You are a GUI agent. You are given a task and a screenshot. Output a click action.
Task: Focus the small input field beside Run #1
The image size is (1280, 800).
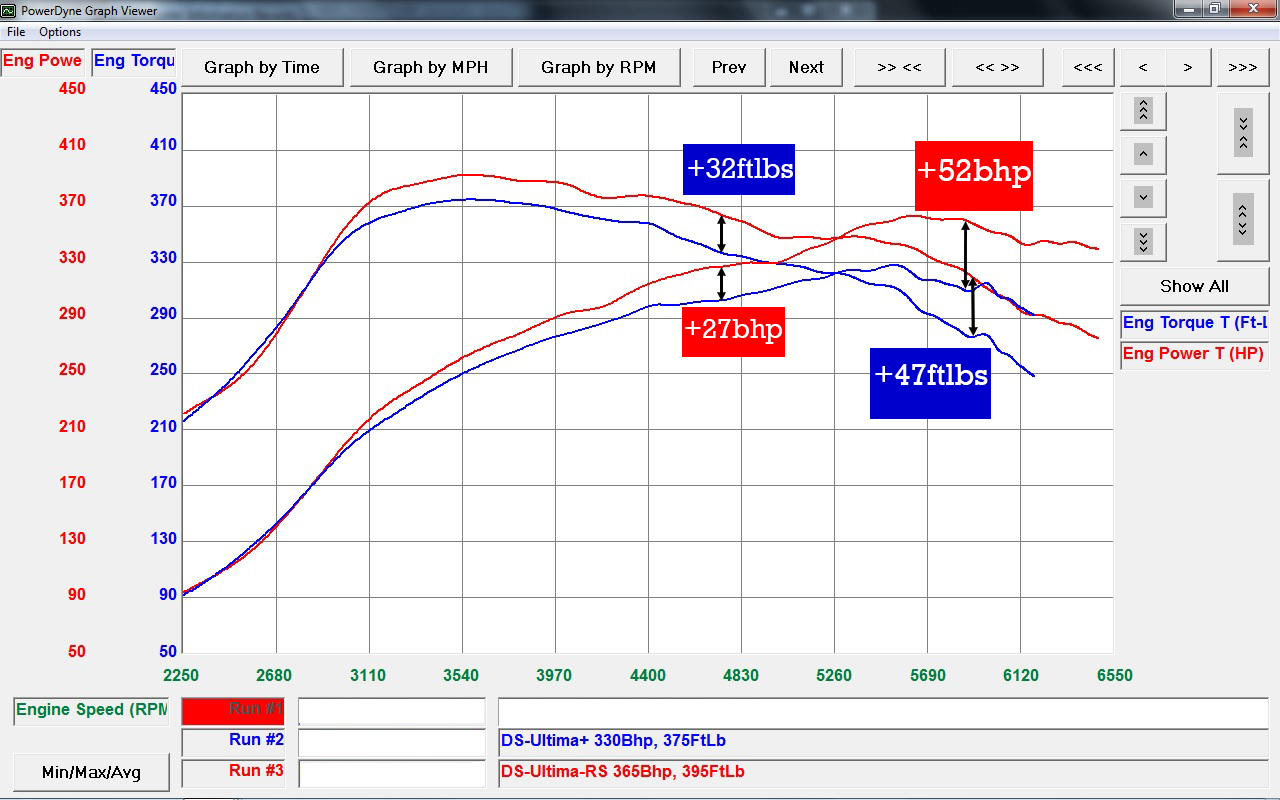[392, 711]
